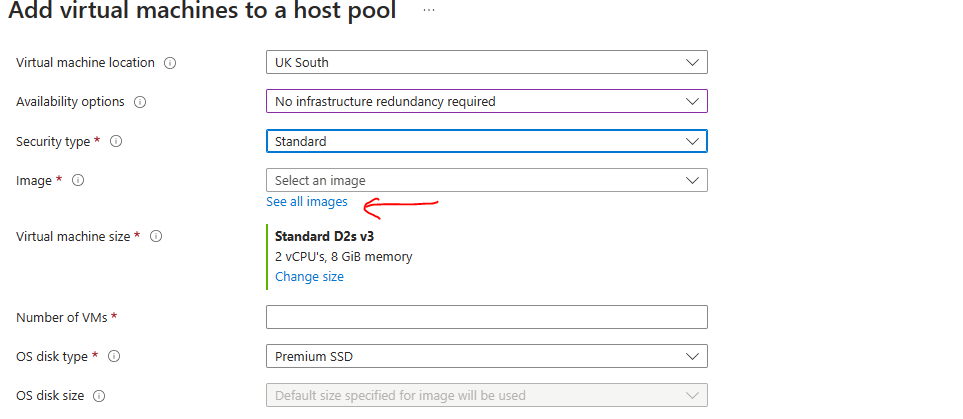Show the OS disk size info tooltip

(99, 396)
